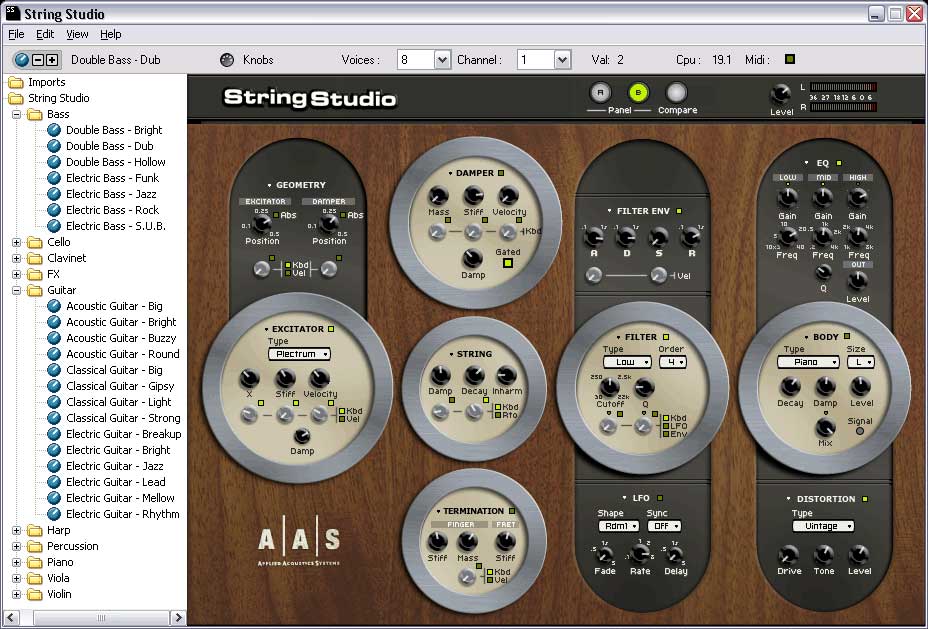Click the EQ Mid Freq knob
The height and width of the screenshot is (629, 928).
point(823,237)
